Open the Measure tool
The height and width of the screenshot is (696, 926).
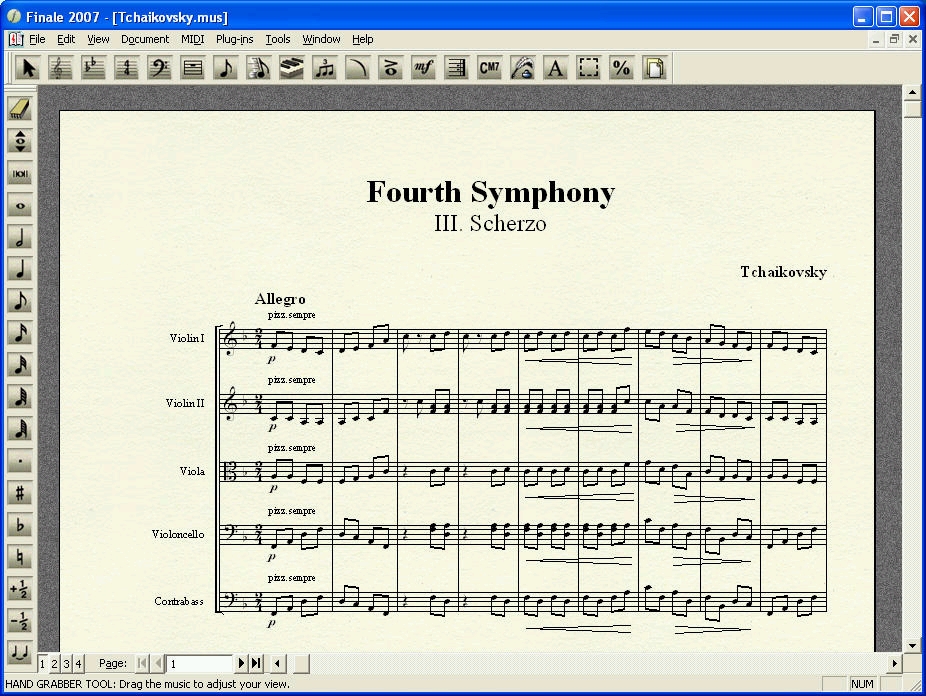point(193,68)
